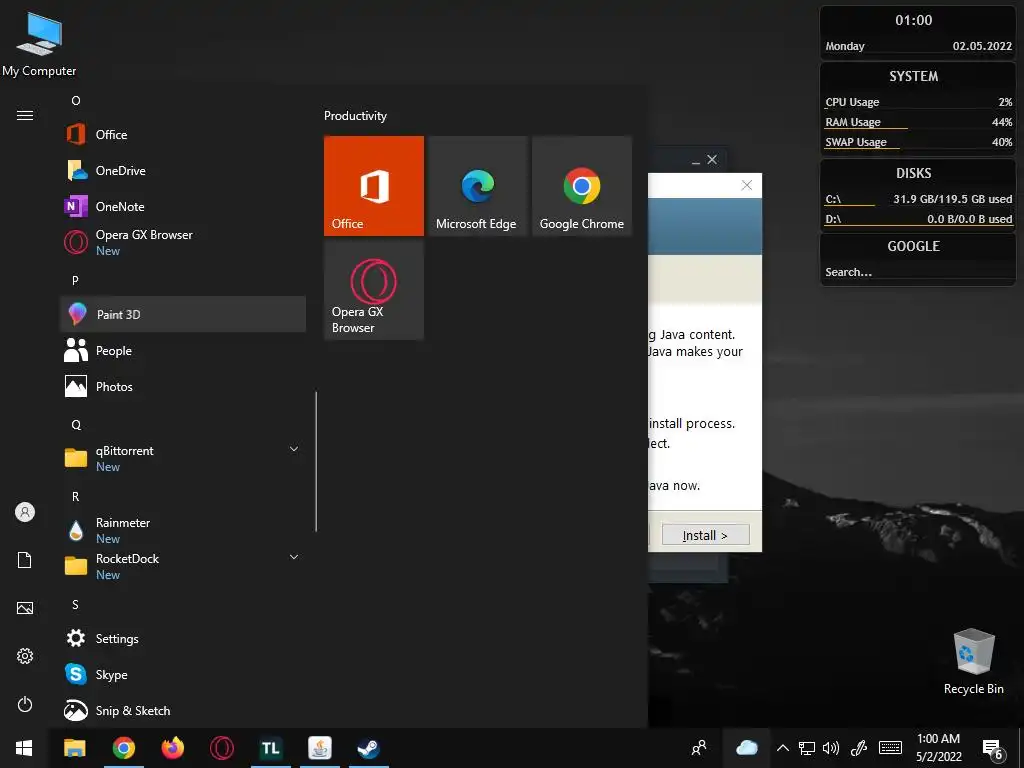This screenshot has height=768, width=1024.
Task: Open File Explorer from the taskbar
Action: pos(74,748)
